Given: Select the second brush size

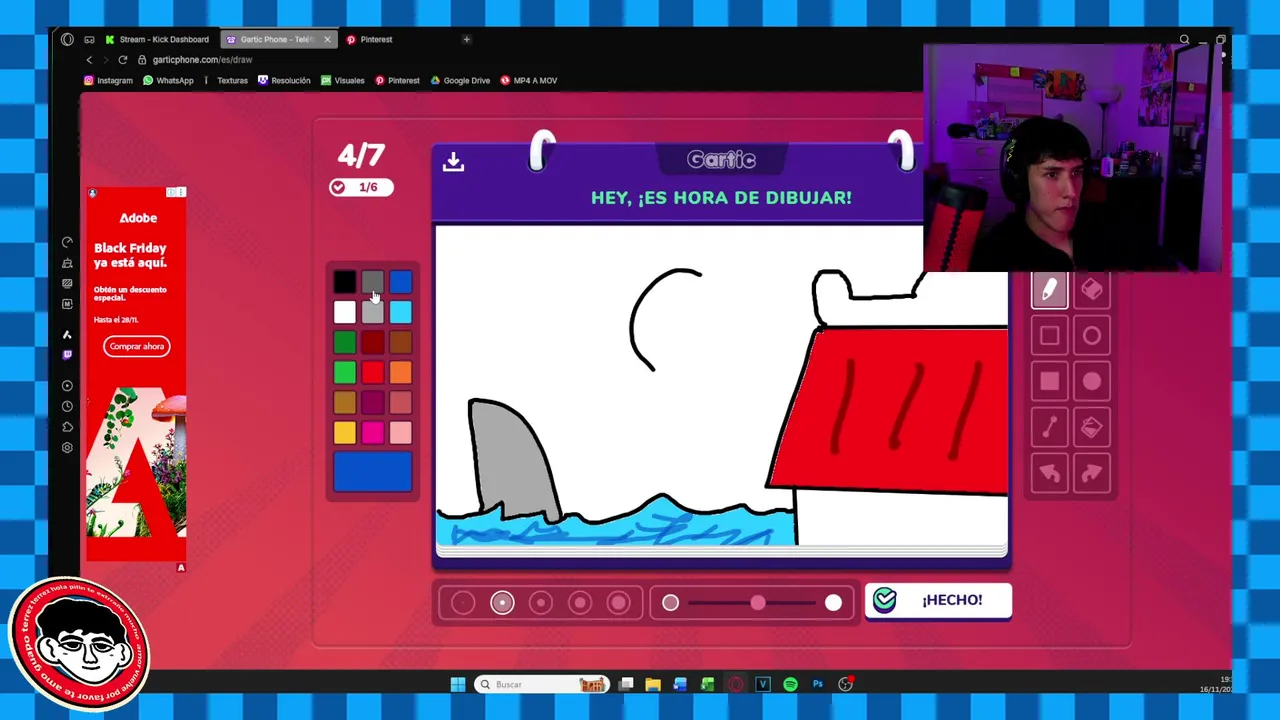Looking at the screenshot, I should pyautogui.click(x=502, y=602).
